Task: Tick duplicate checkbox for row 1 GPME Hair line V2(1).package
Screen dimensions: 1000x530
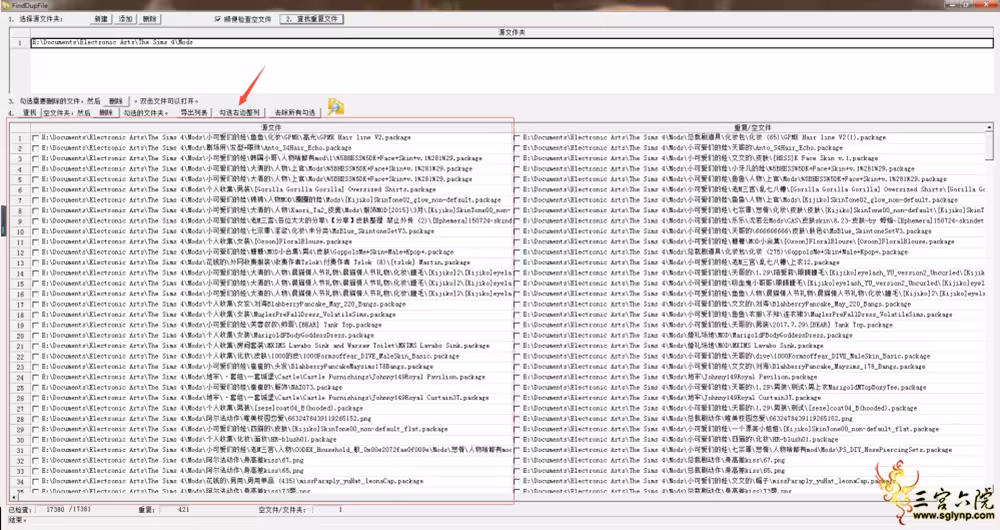Action: click(517, 137)
